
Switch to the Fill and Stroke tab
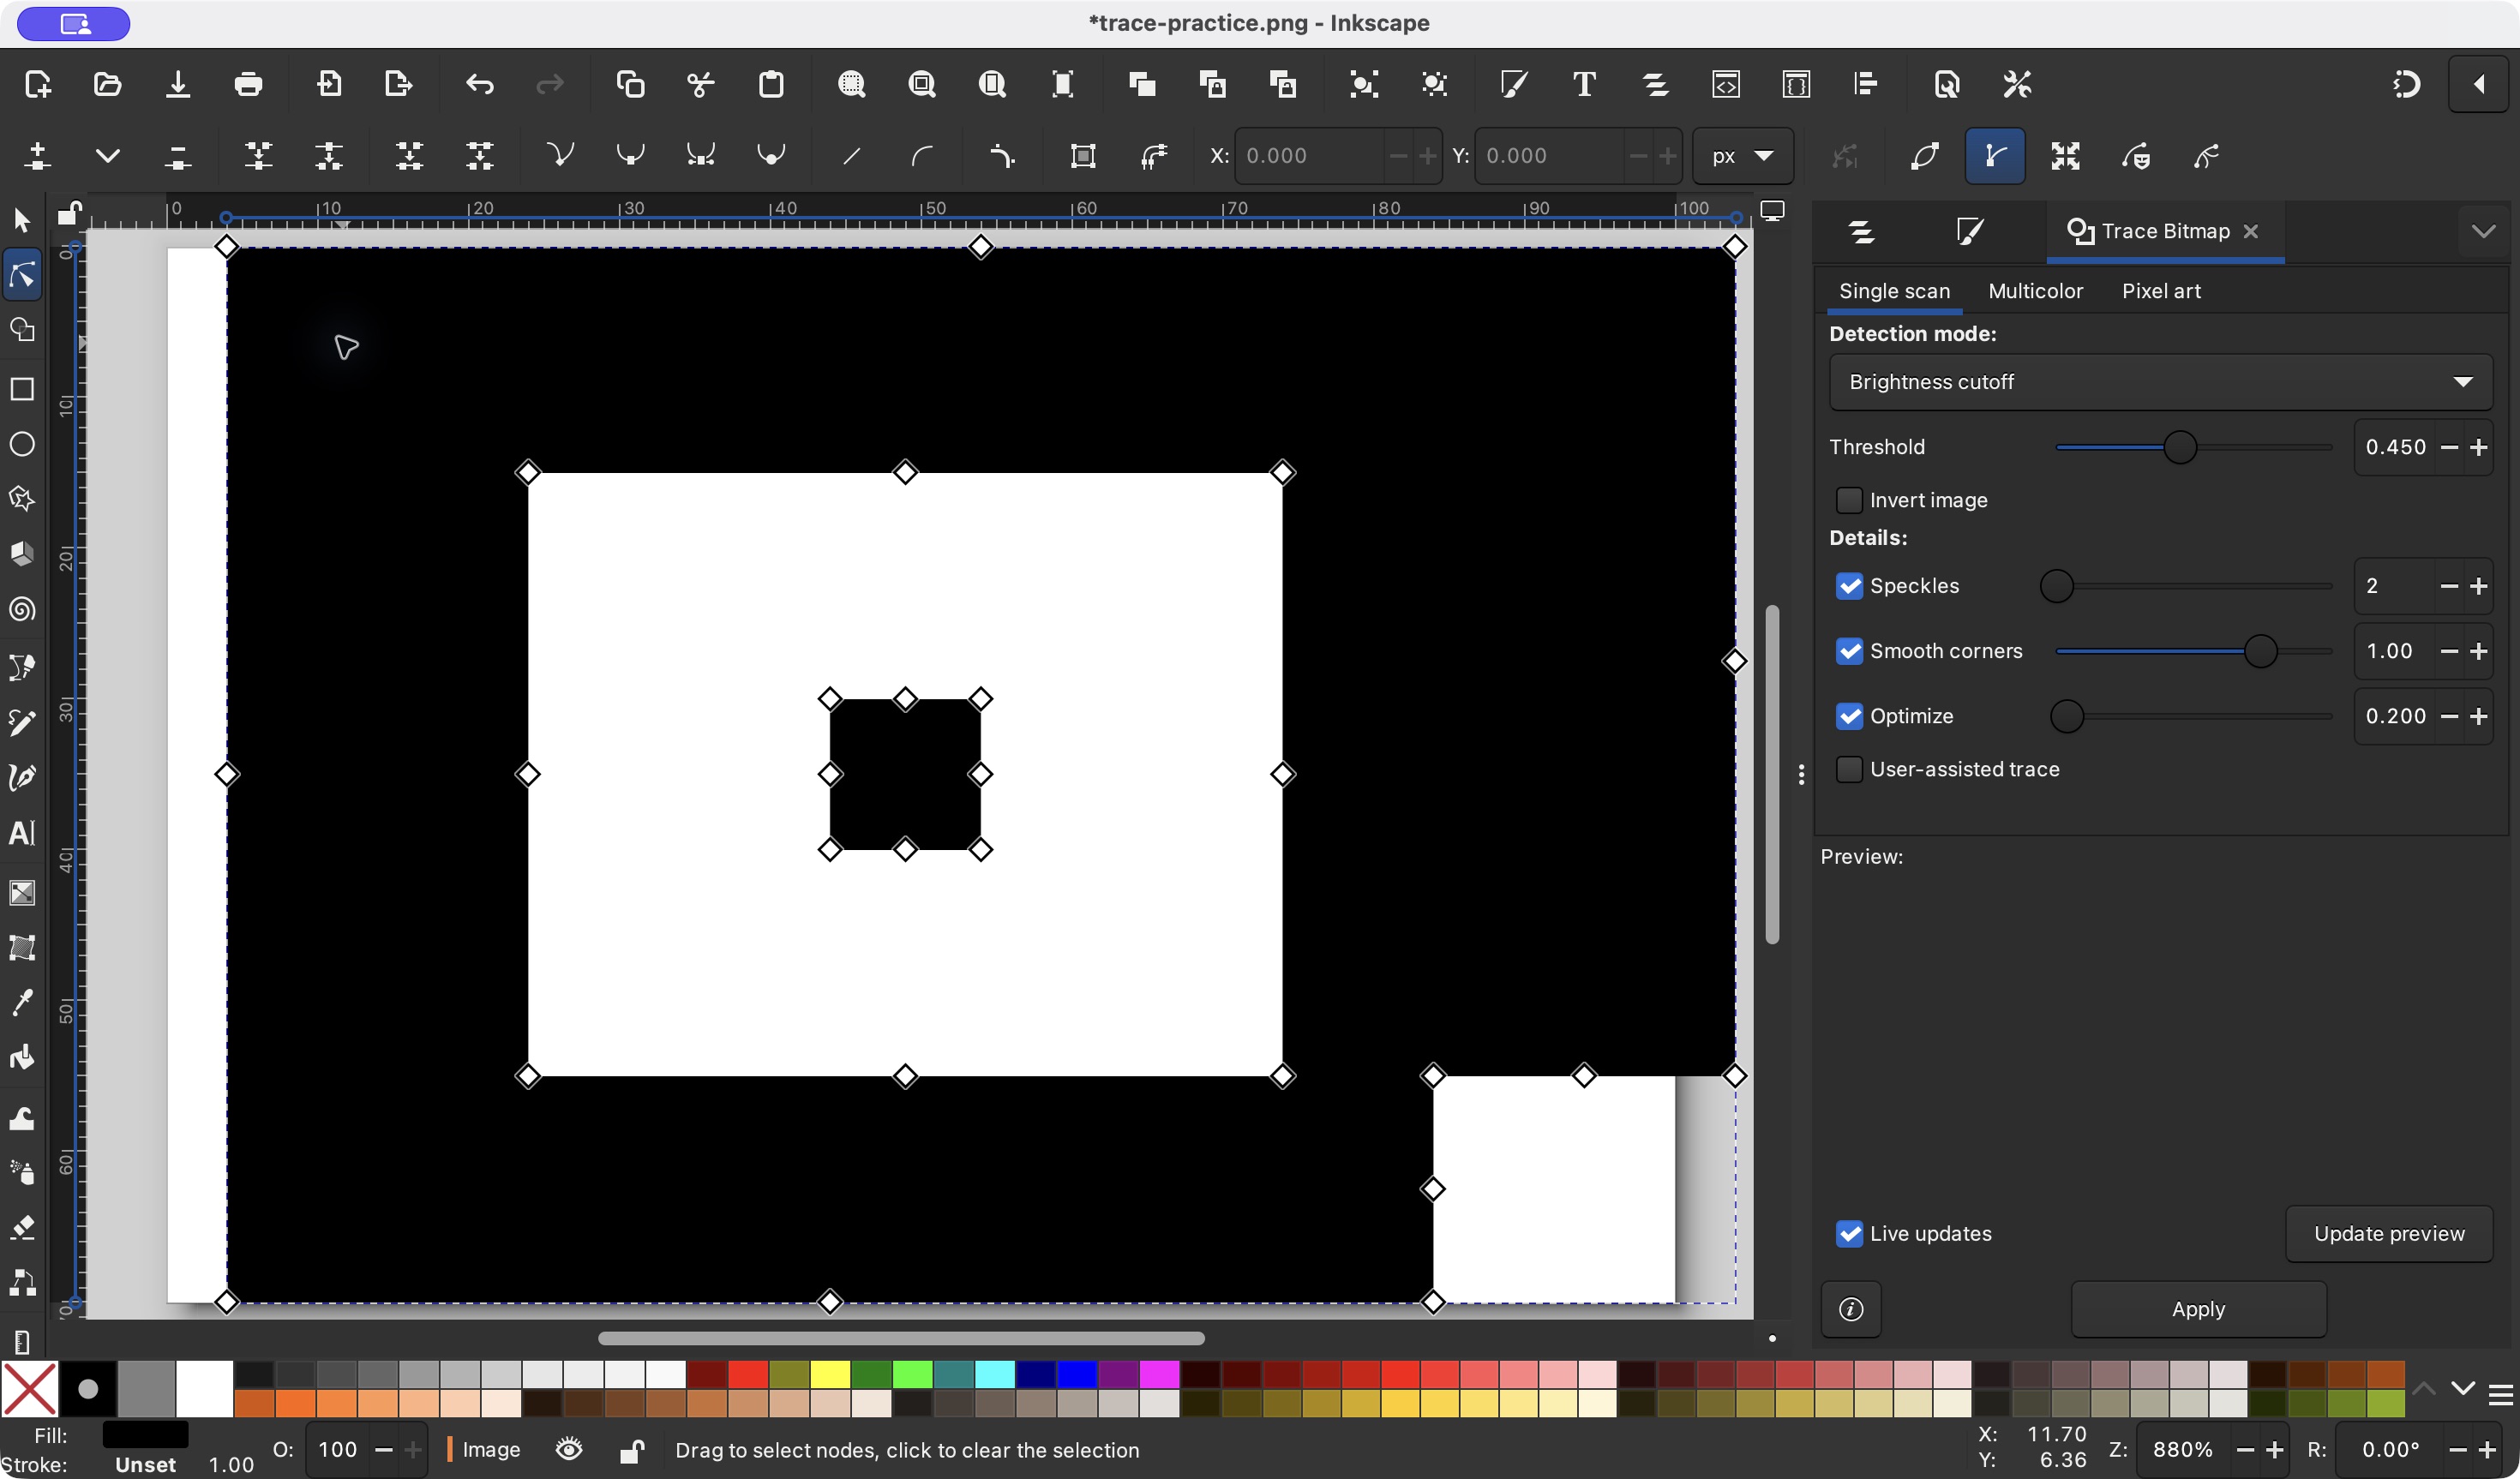pos(1969,231)
